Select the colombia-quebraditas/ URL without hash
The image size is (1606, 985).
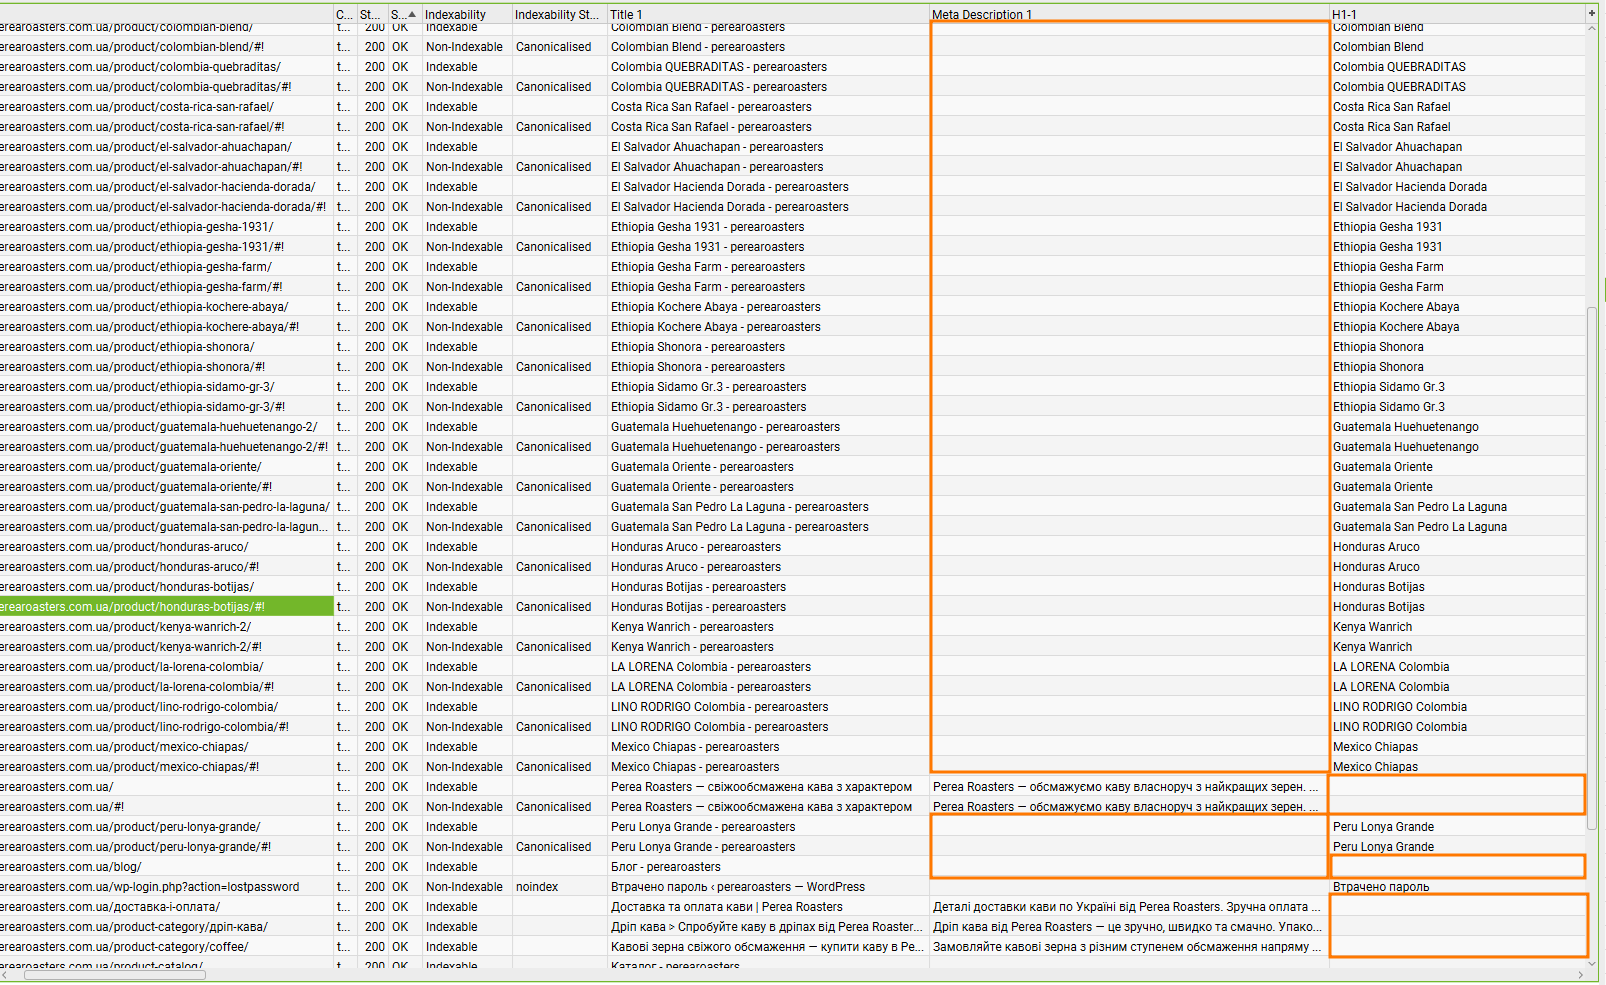140,67
